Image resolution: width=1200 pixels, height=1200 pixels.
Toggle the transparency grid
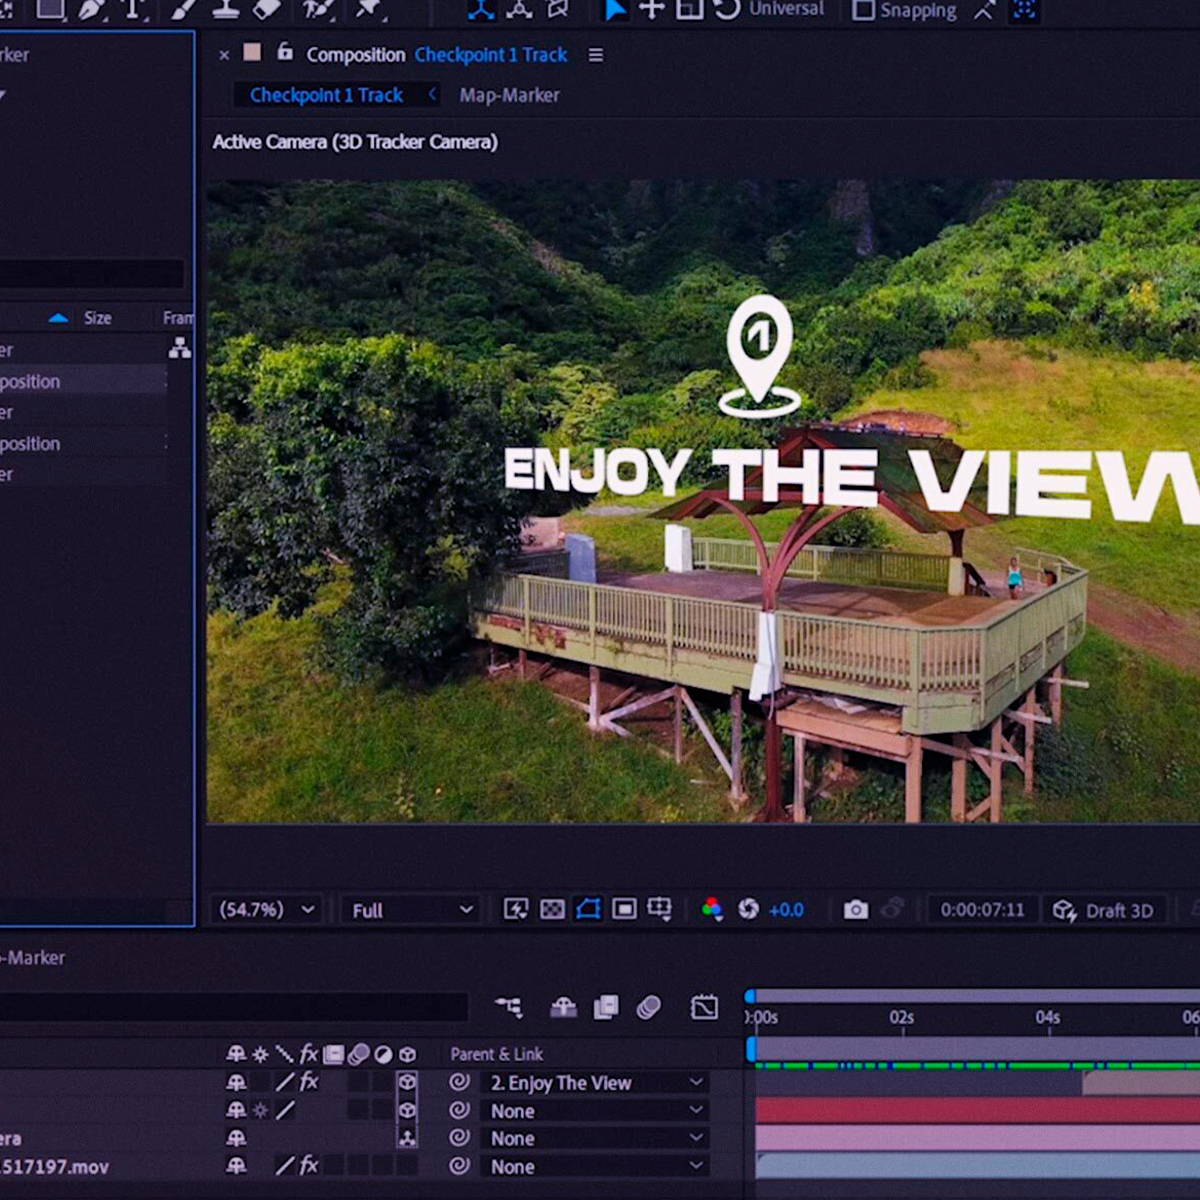[552, 909]
